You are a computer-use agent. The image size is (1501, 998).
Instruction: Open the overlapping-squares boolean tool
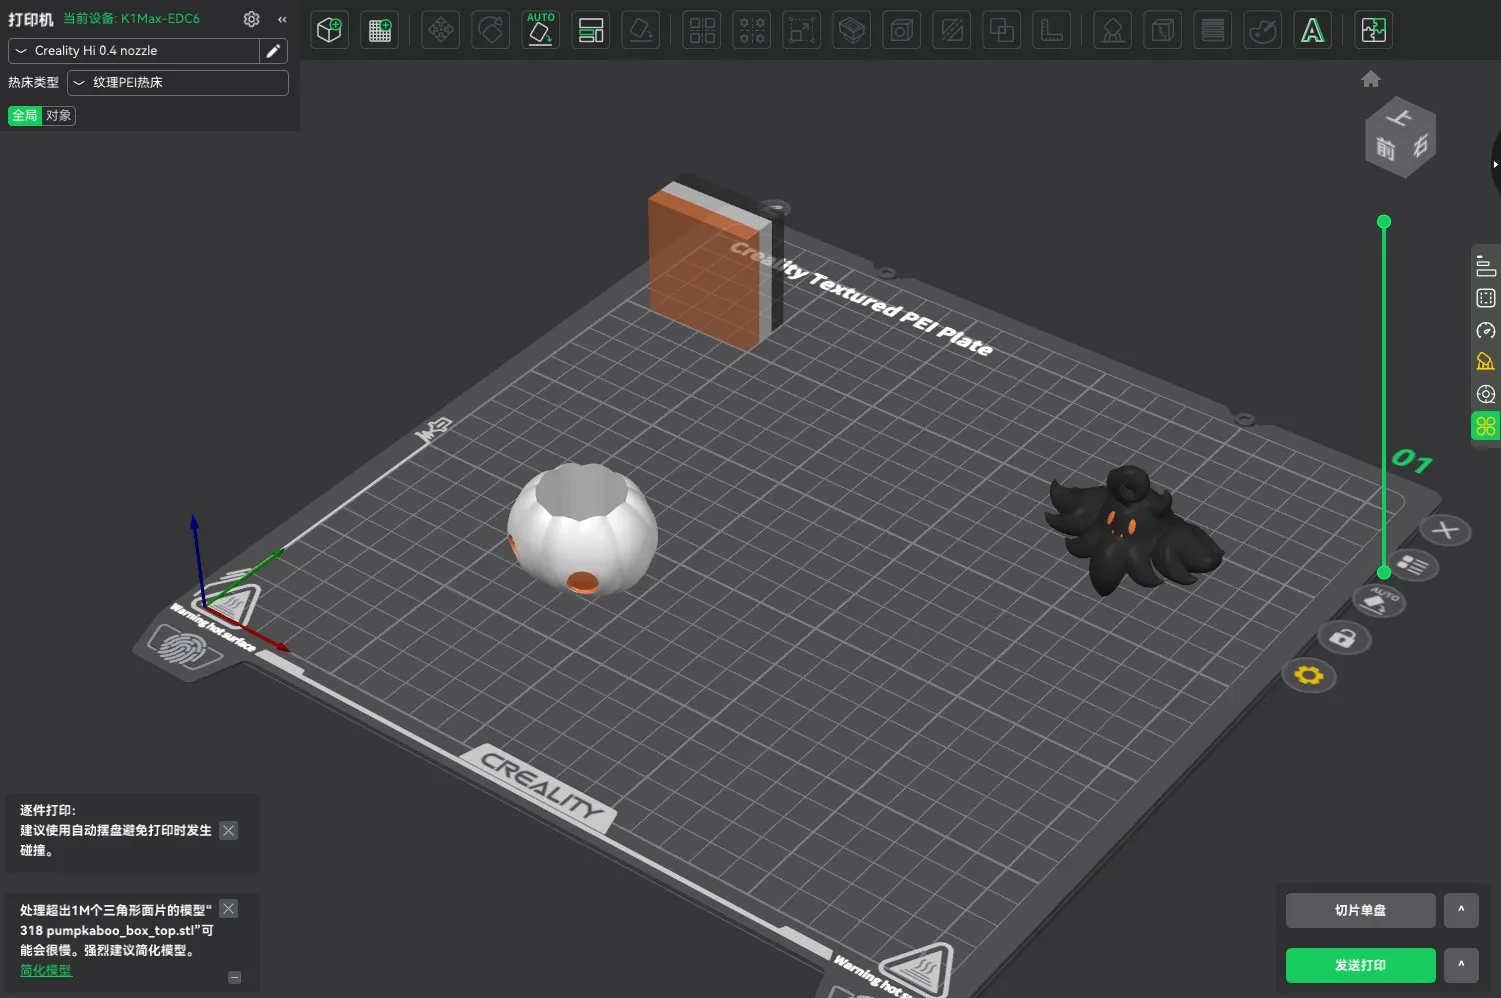tap(1002, 30)
